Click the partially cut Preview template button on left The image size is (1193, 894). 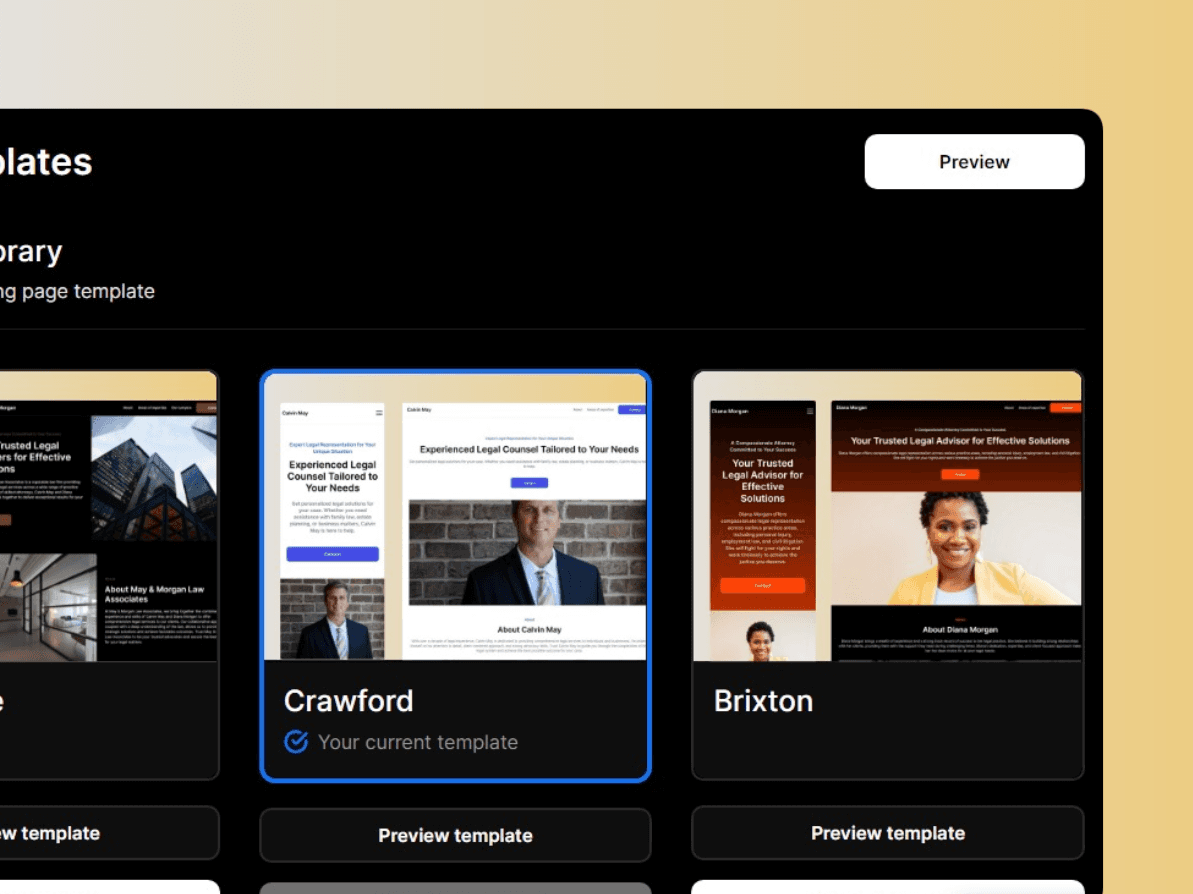pyautogui.click(x=110, y=833)
